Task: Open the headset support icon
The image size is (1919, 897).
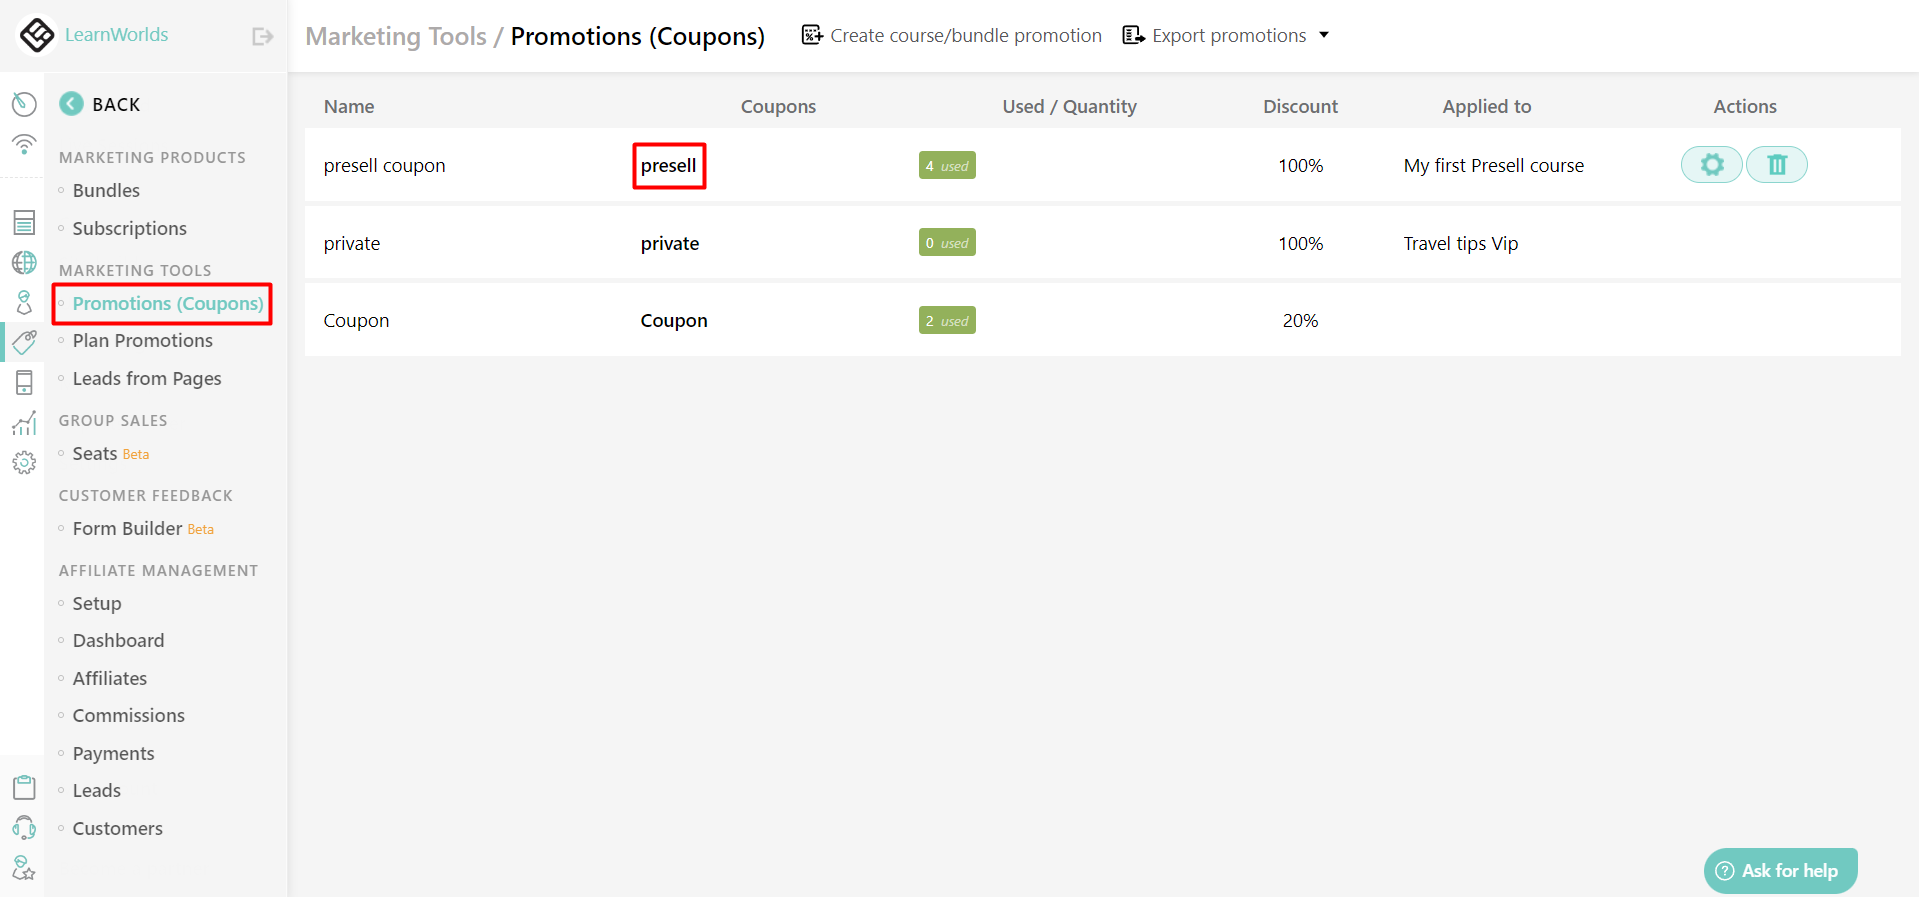Action: pos(24,827)
